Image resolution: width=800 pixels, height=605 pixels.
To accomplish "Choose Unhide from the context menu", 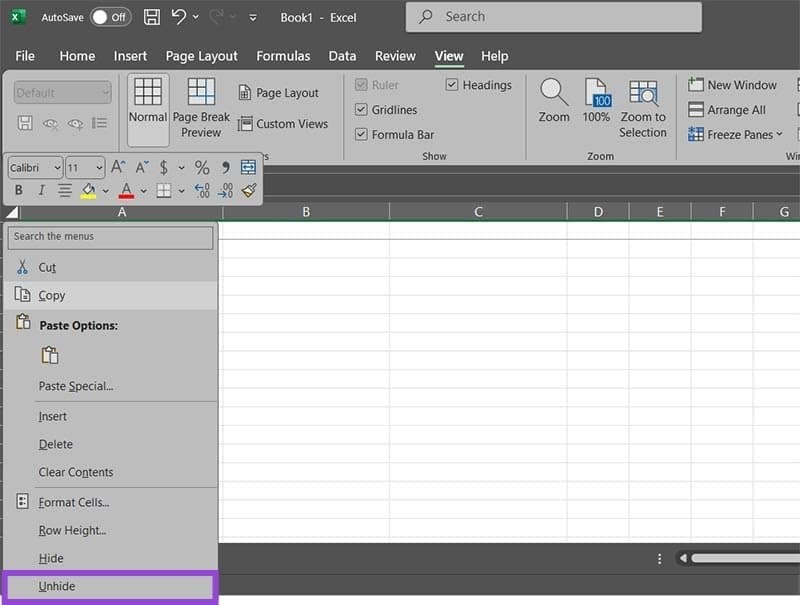I will (57, 586).
